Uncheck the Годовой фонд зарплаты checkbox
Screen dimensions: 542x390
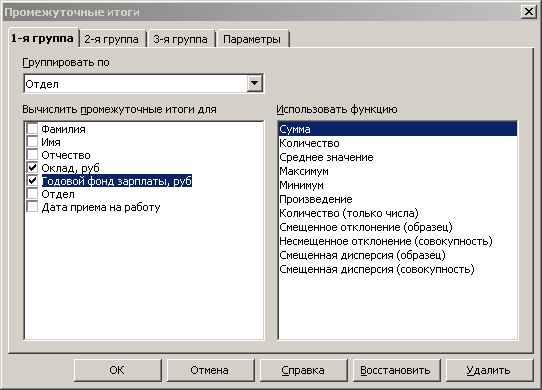click(x=32, y=181)
